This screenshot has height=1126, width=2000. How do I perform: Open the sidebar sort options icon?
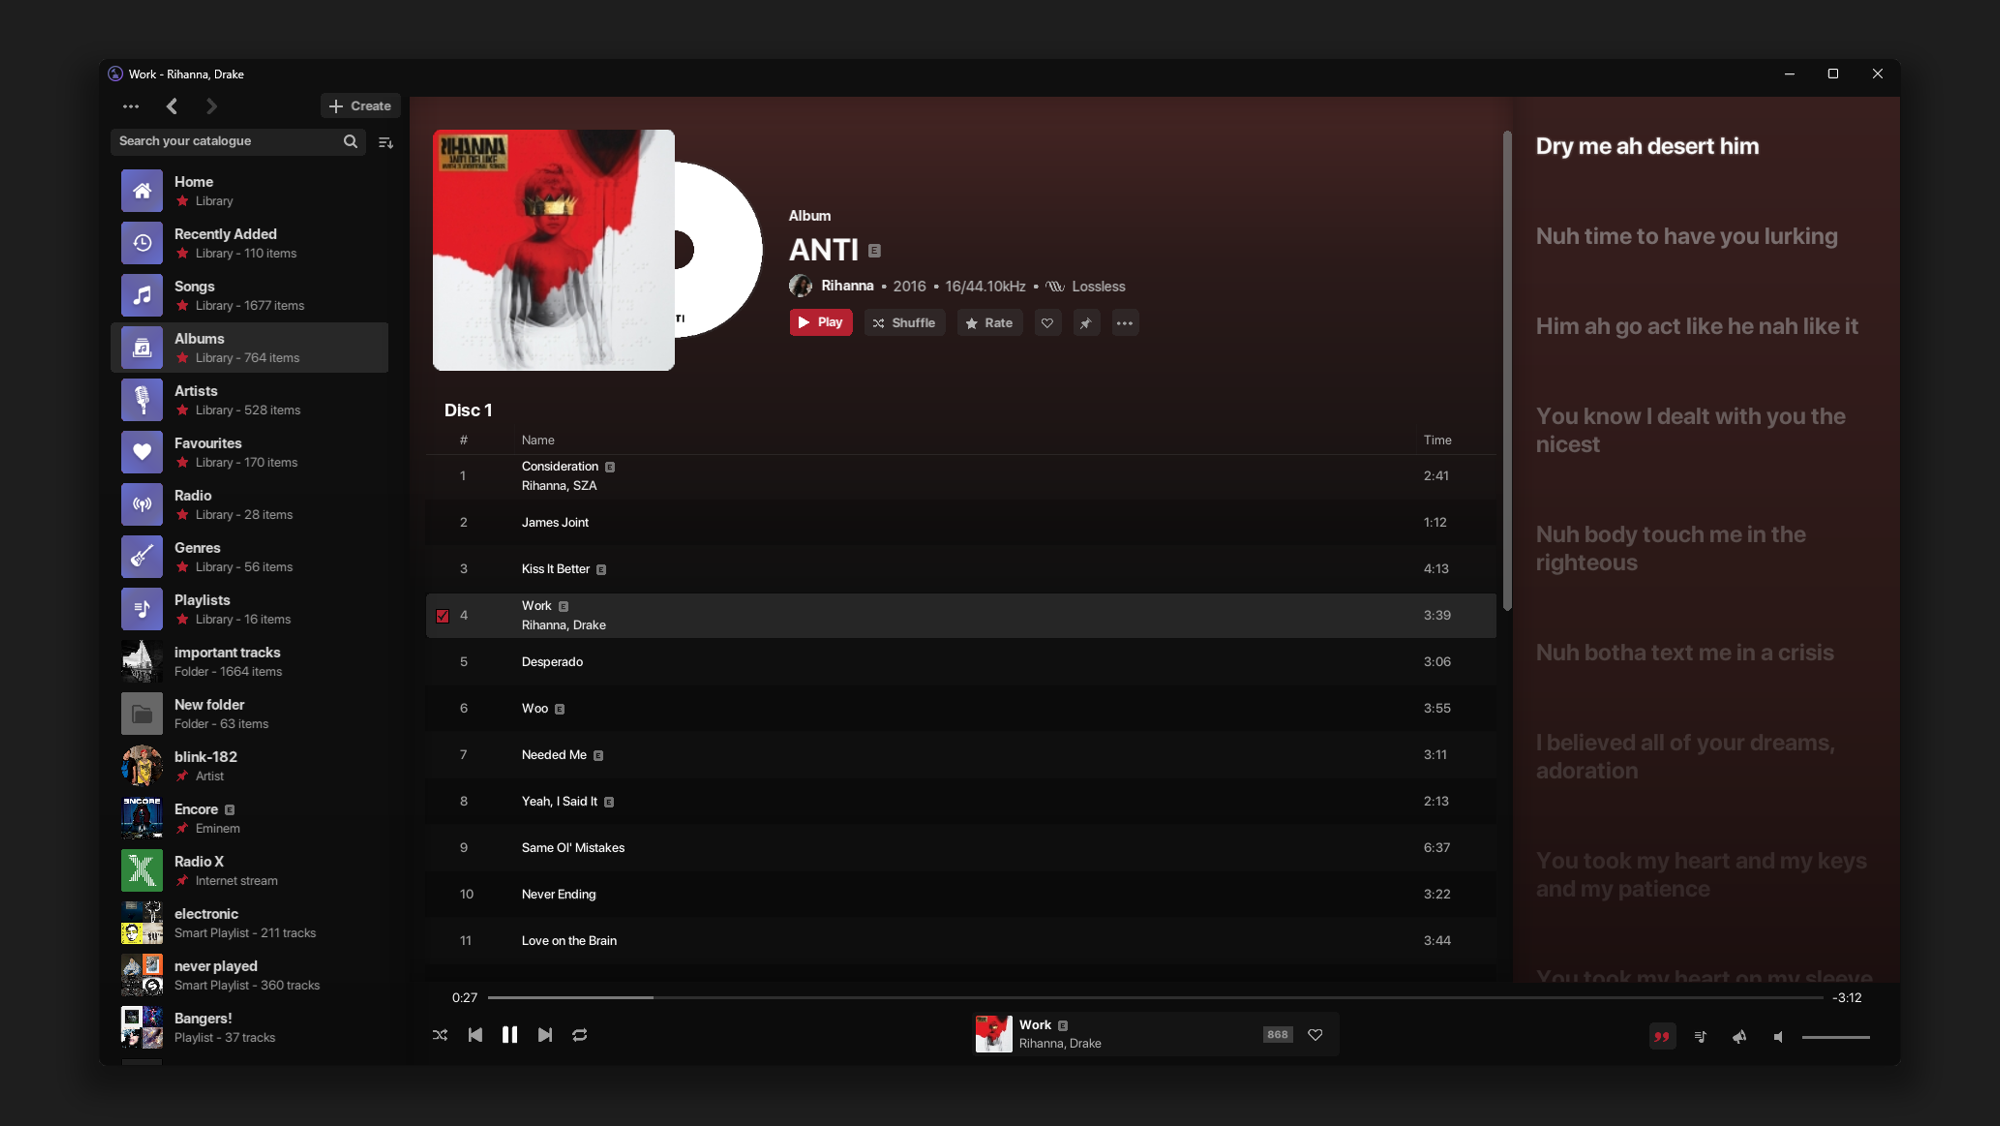386,142
